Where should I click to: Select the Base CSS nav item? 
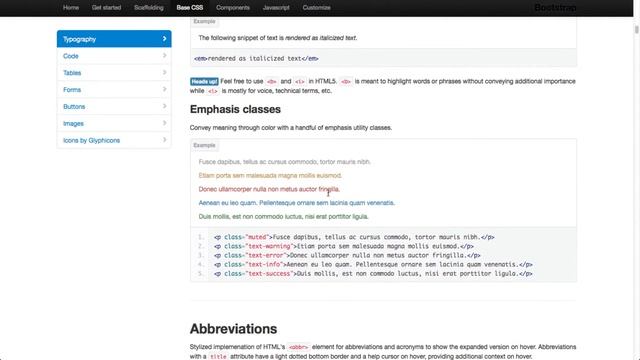click(x=190, y=7)
